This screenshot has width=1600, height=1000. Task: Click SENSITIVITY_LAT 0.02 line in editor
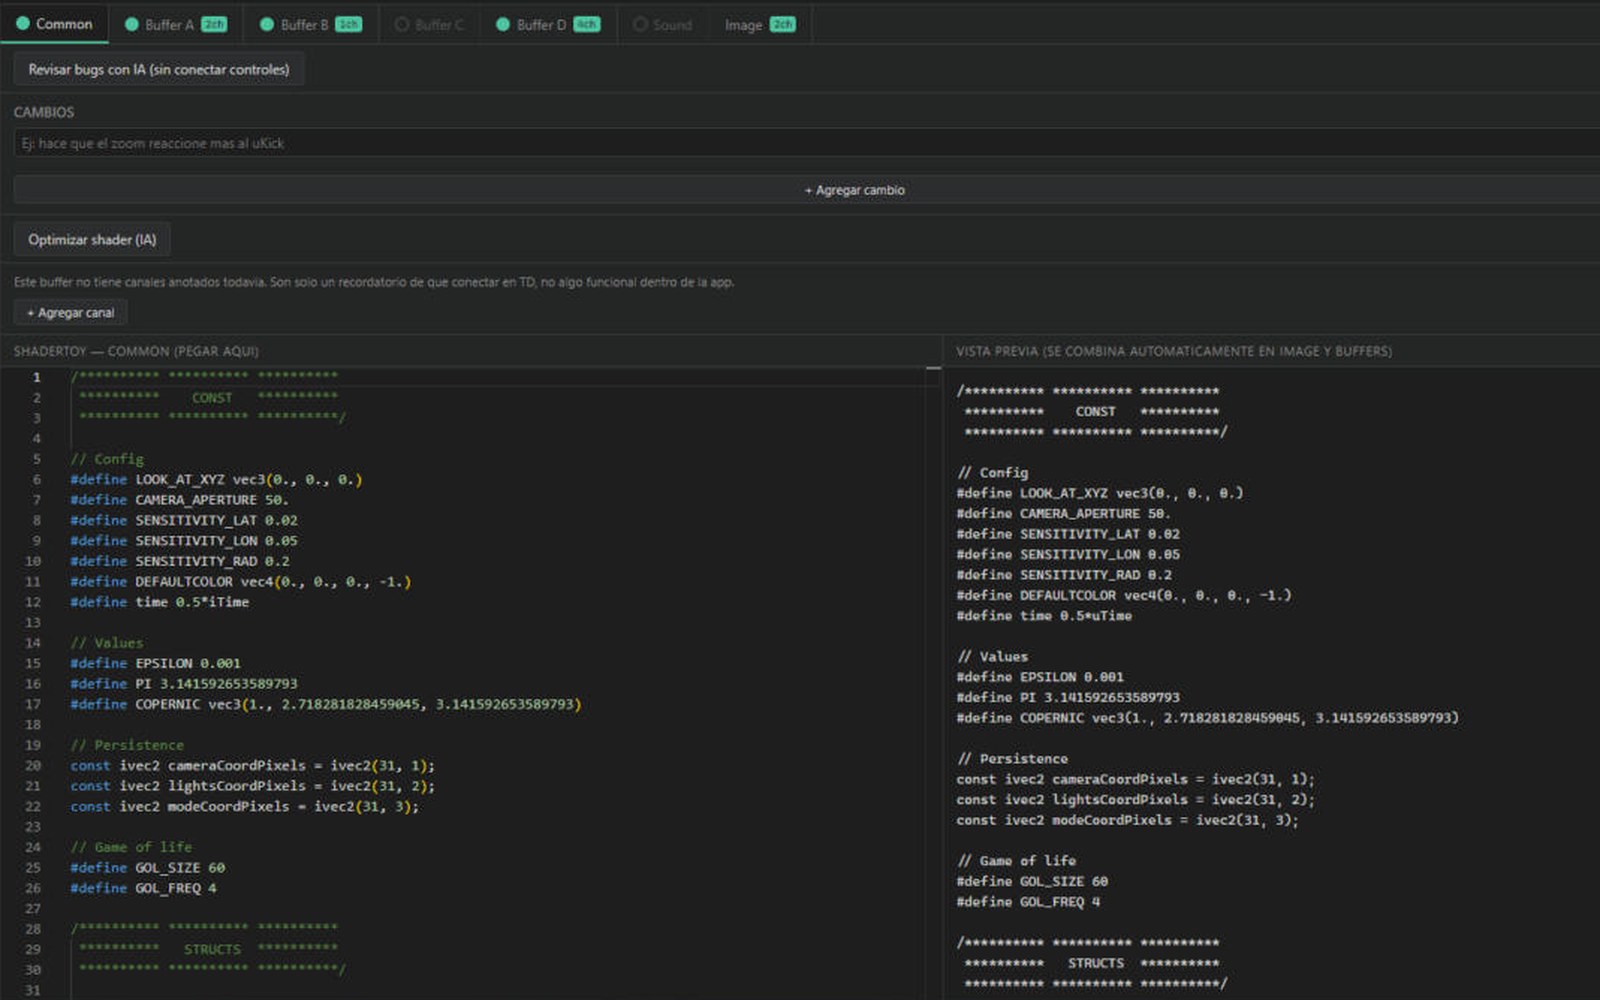click(184, 521)
